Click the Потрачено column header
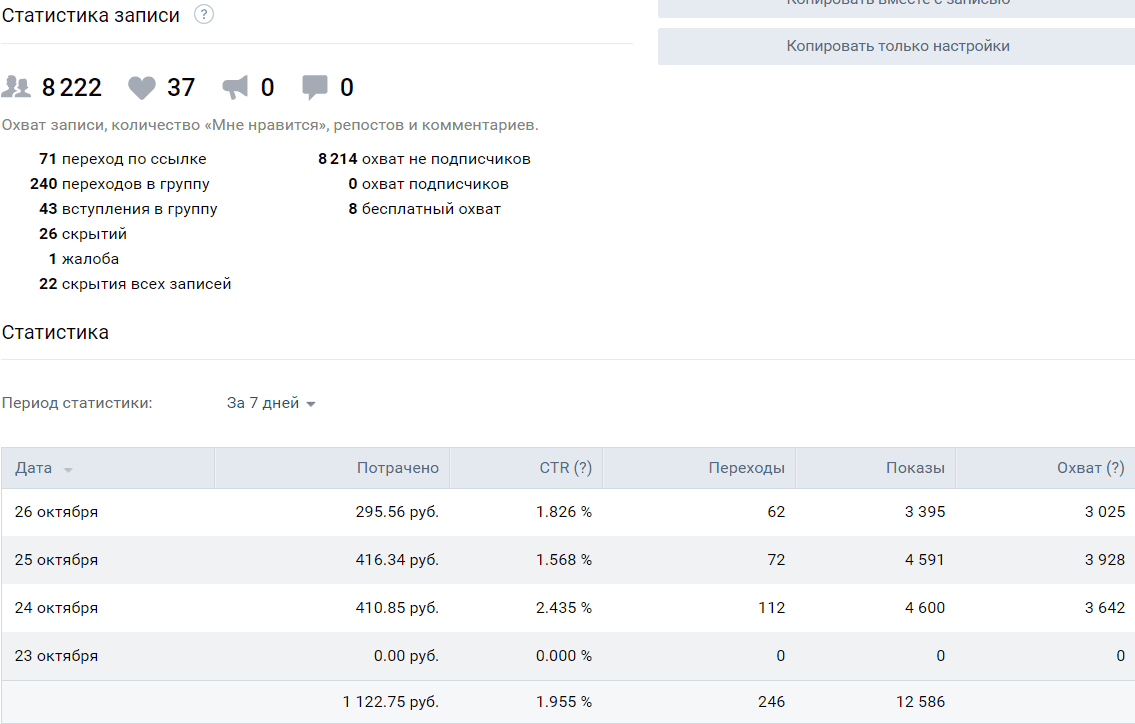1135x724 pixels. tap(397, 468)
